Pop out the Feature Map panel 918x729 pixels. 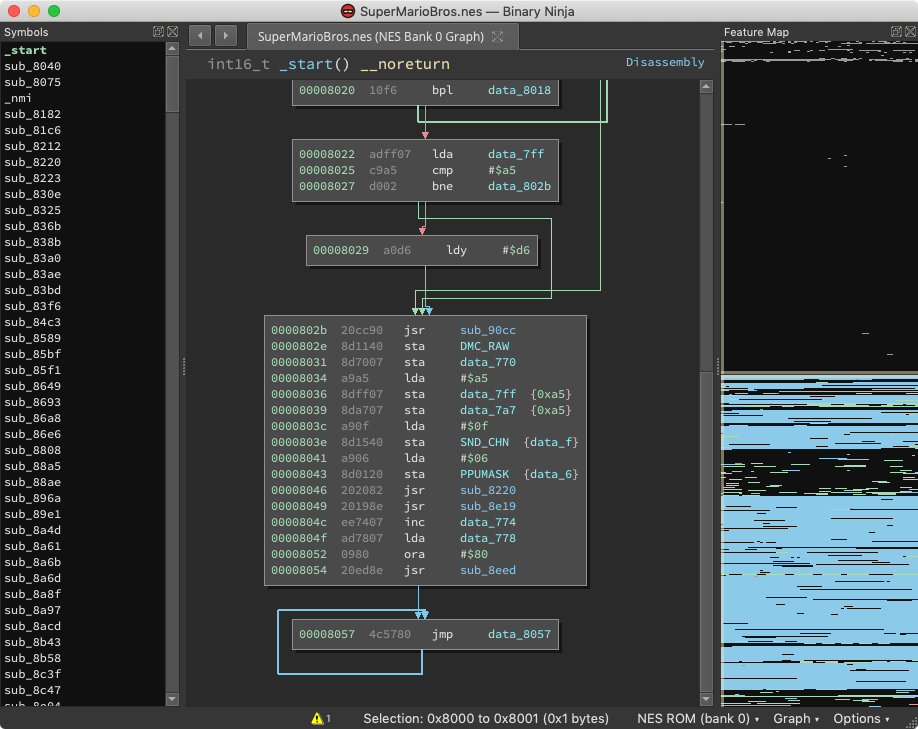pos(896,32)
